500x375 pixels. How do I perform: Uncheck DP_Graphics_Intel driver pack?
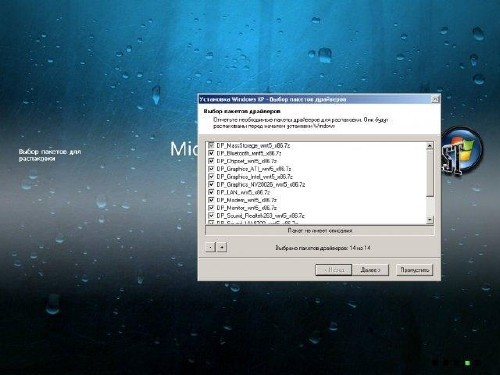coord(211,177)
